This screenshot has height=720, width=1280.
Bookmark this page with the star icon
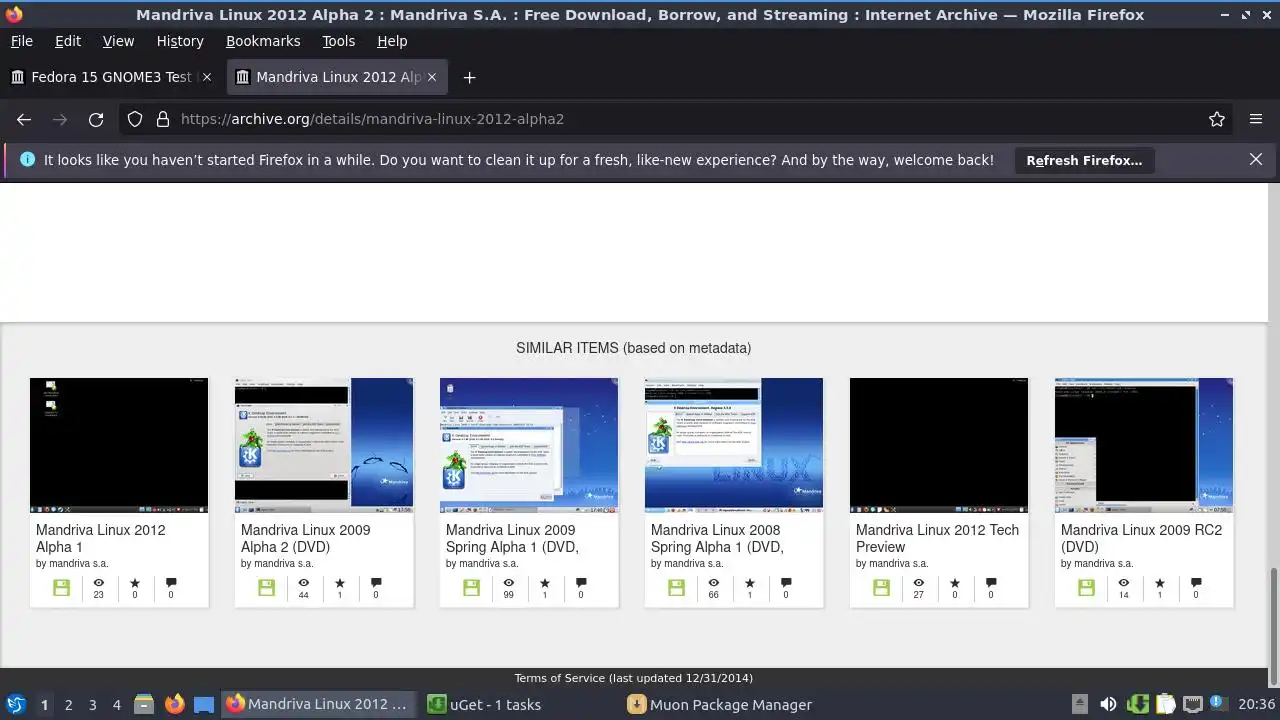click(1217, 119)
